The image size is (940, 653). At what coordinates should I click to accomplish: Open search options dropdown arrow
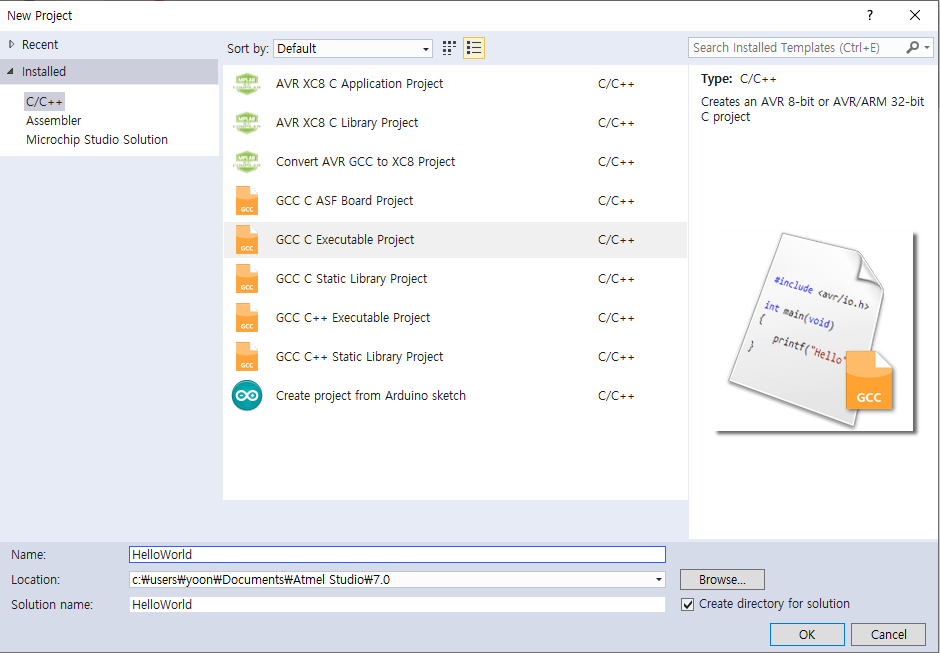tap(927, 47)
